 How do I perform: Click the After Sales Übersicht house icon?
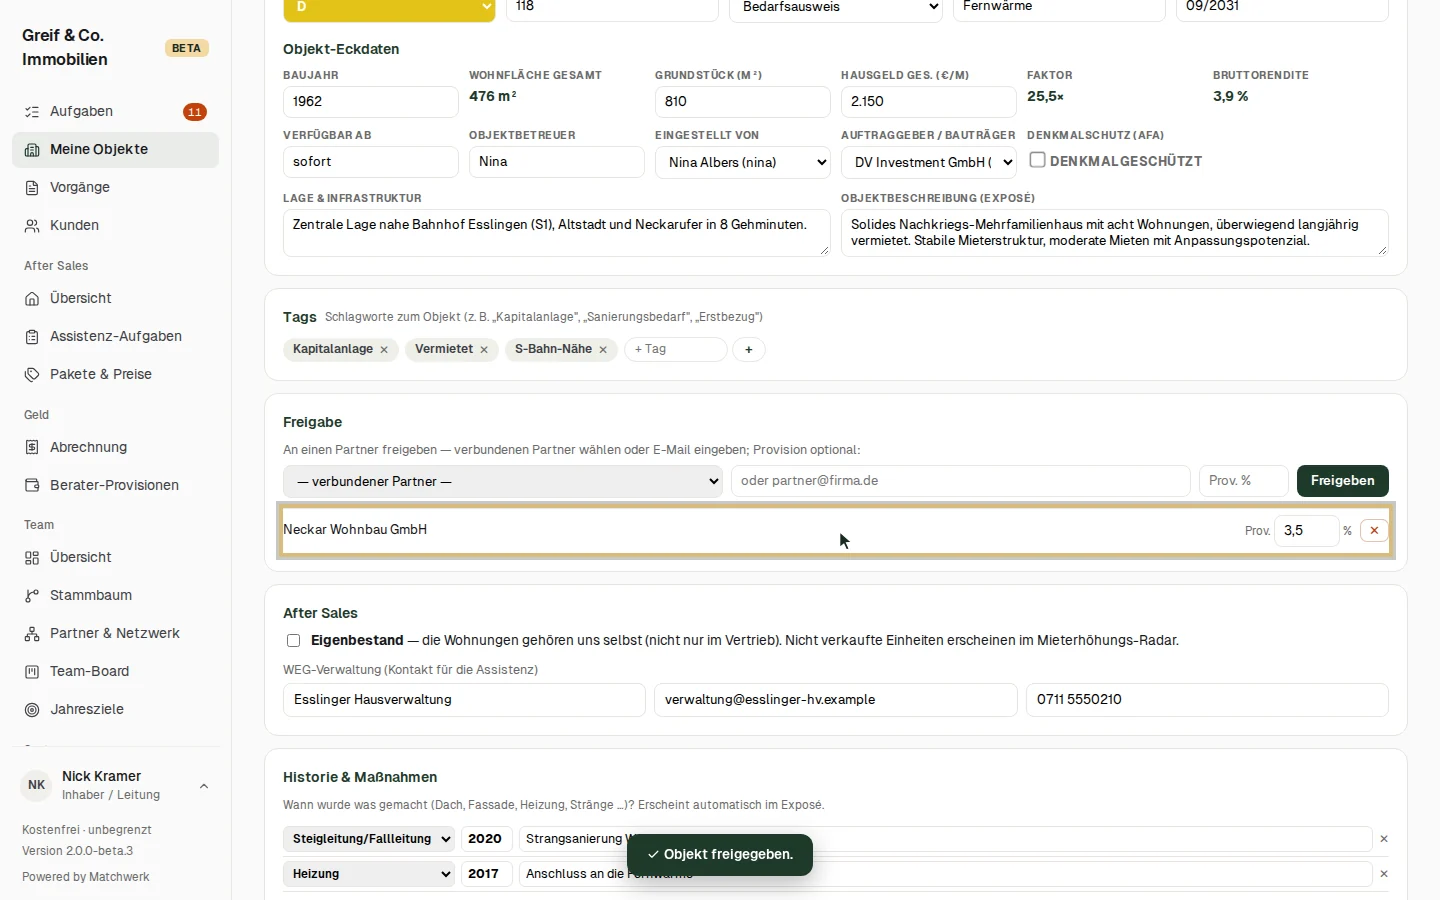tap(32, 299)
